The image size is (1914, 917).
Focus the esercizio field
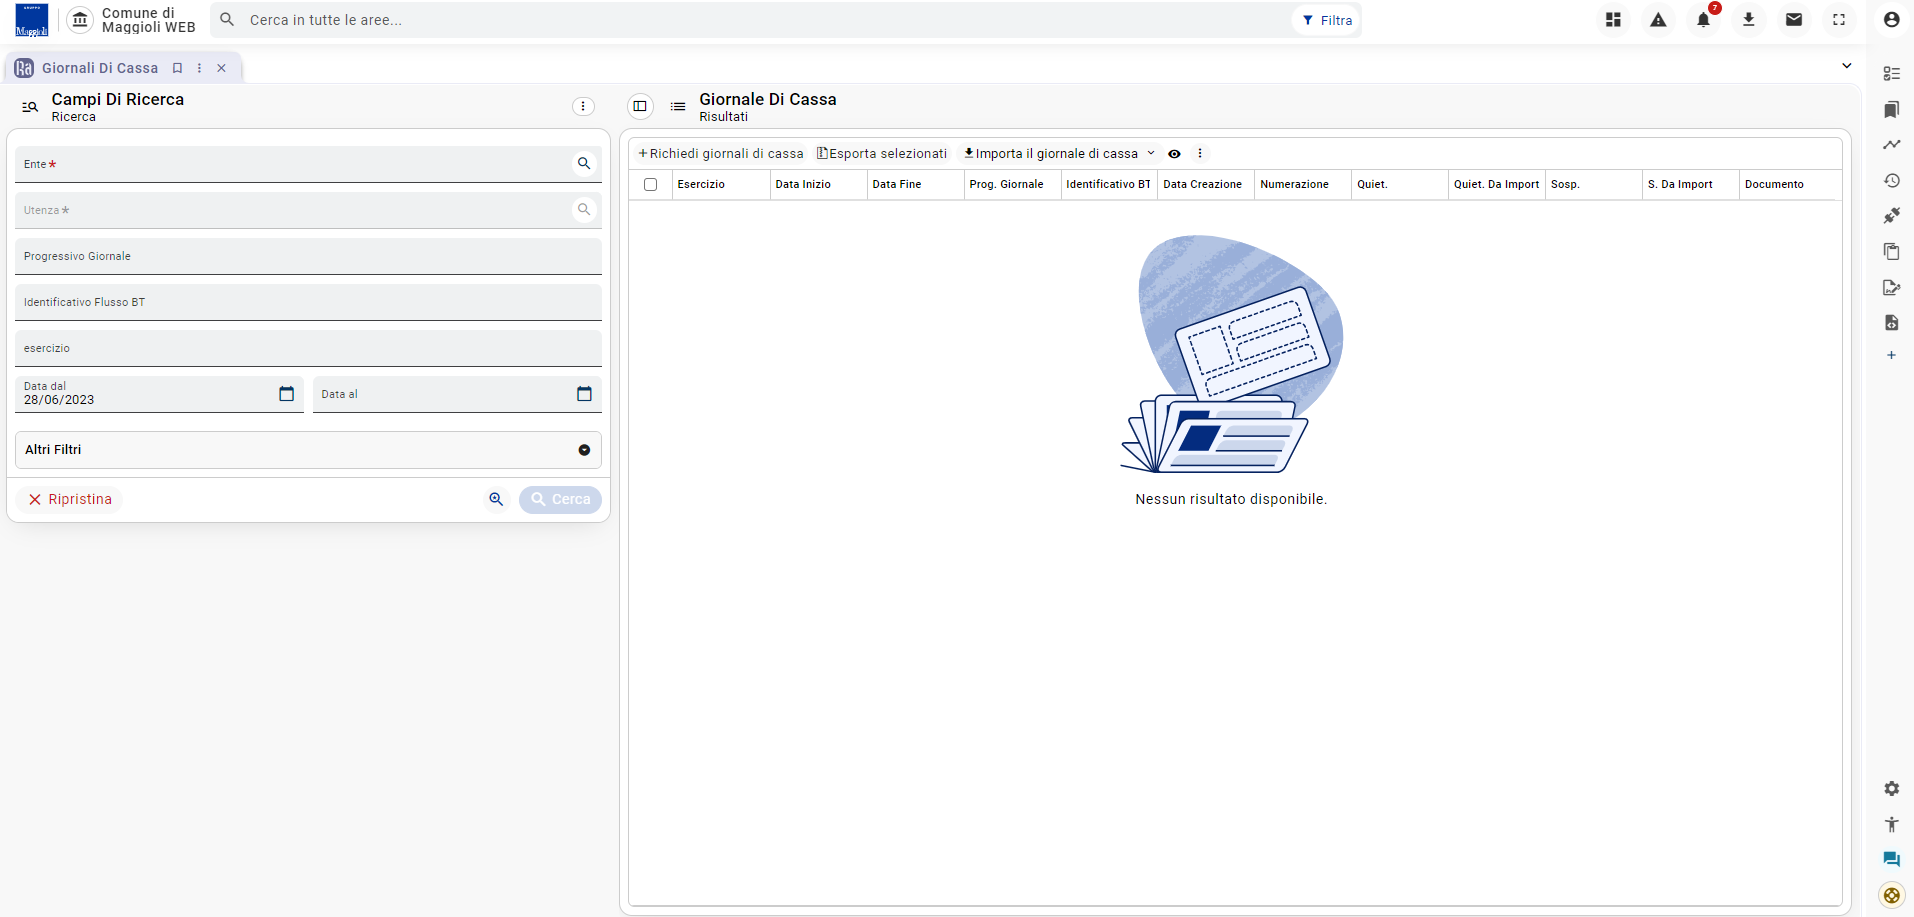coord(308,348)
